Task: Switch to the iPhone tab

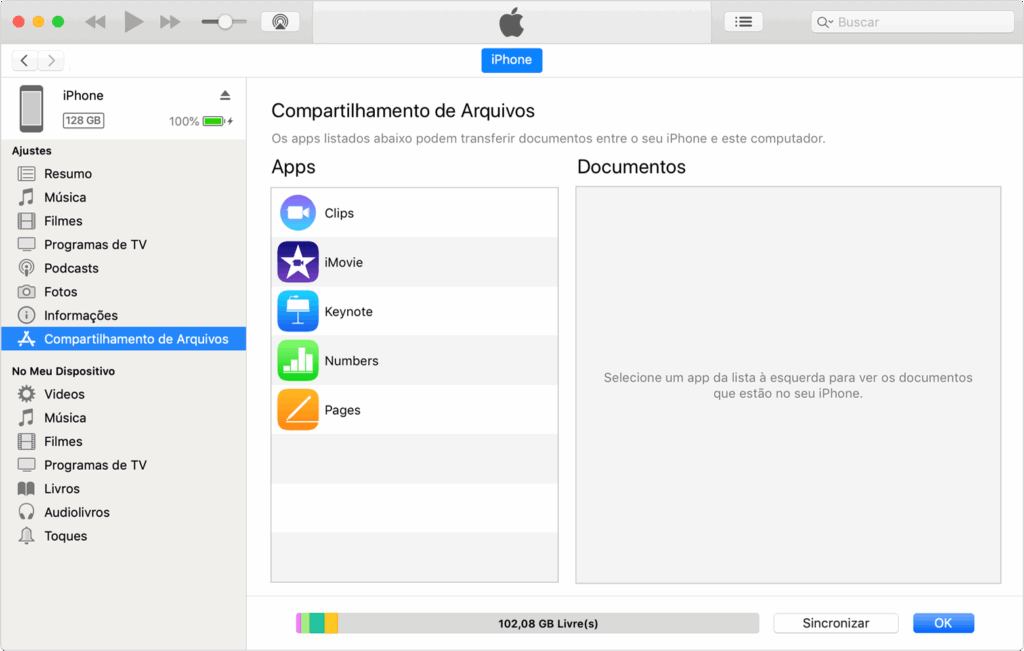Action: pos(511,60)
